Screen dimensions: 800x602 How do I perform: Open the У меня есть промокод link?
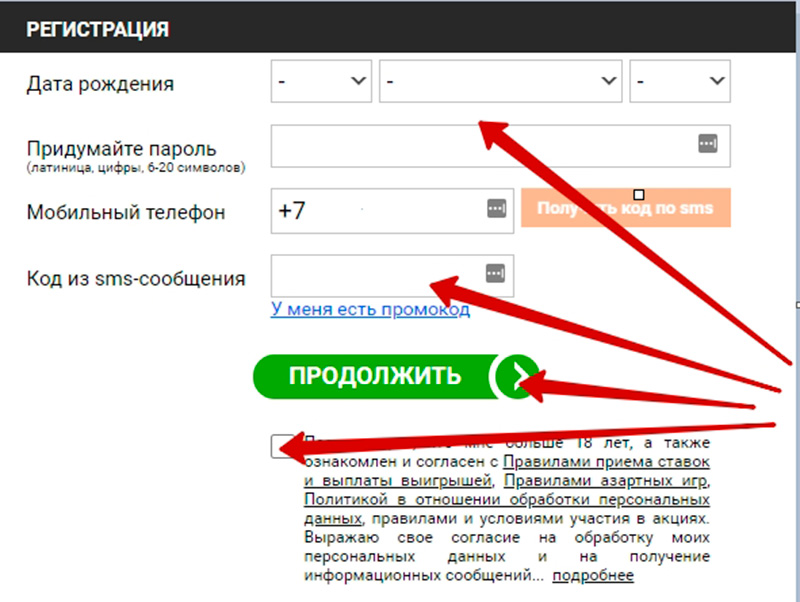click(x=370, y=310)
